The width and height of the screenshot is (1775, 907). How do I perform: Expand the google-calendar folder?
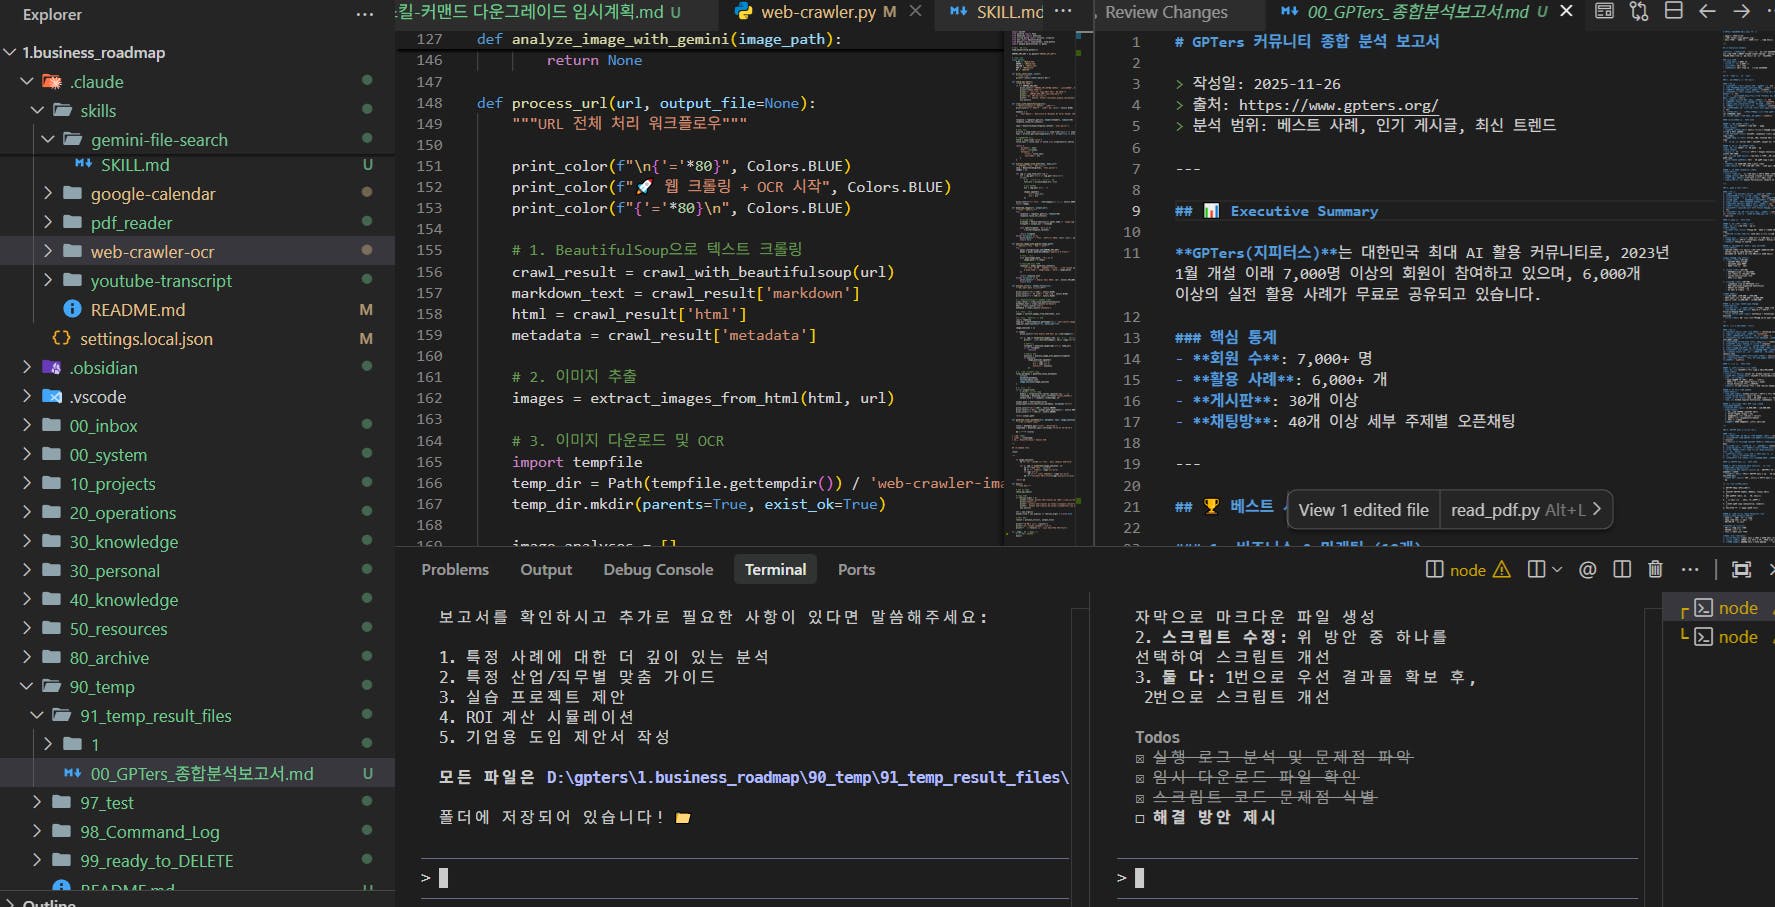[48, 193]
